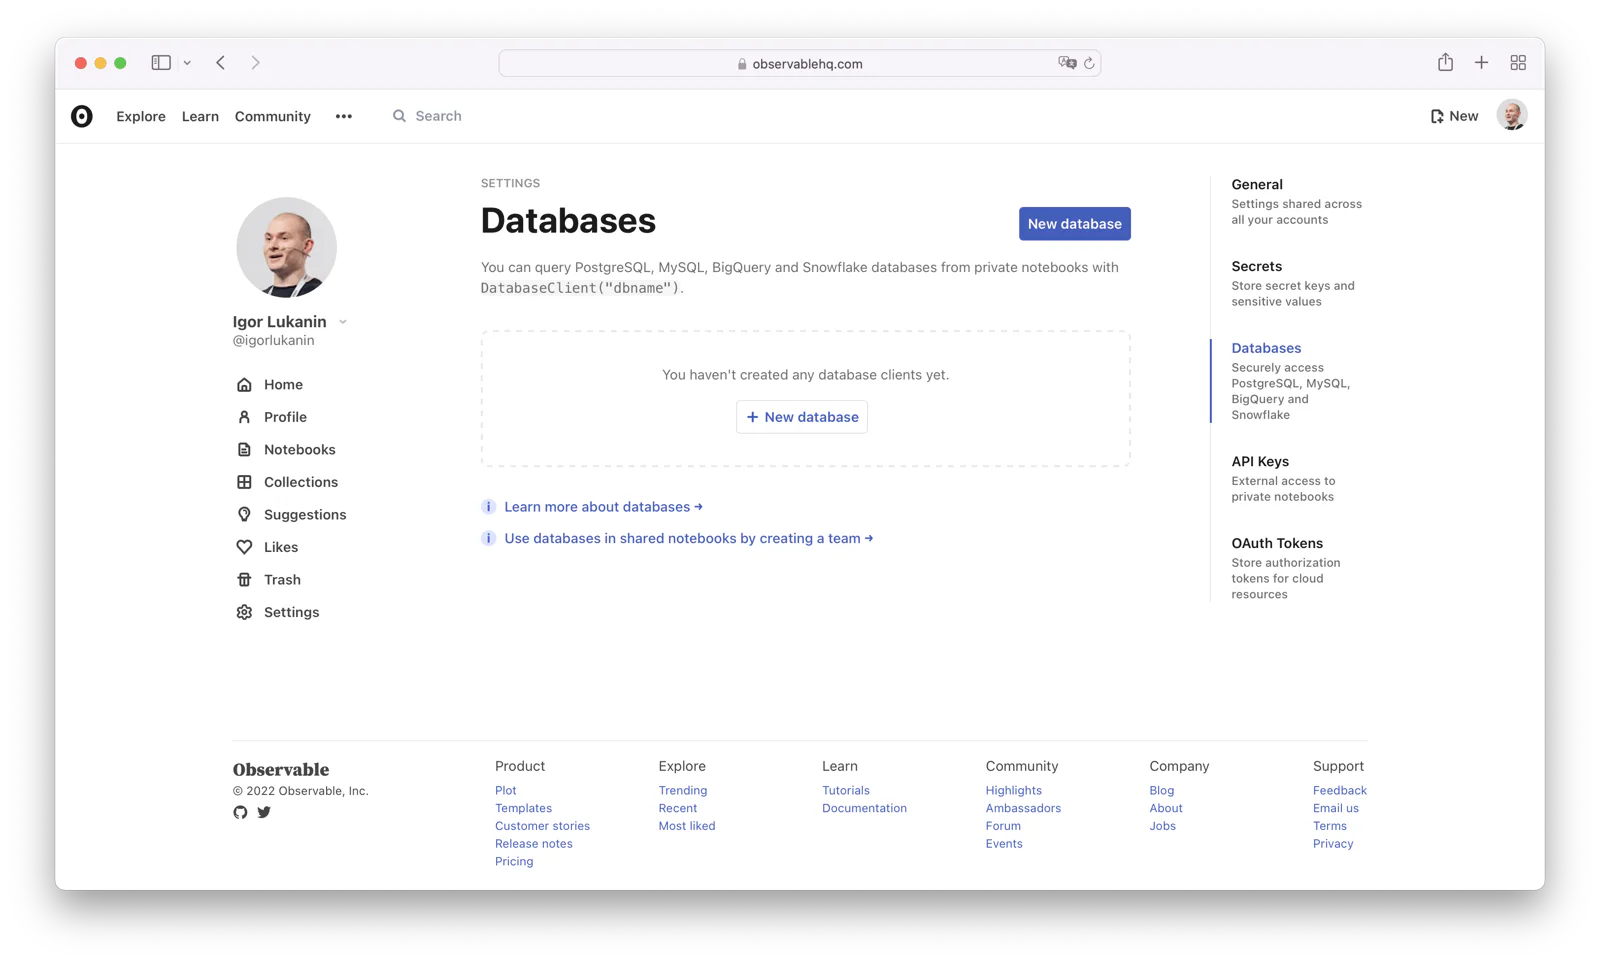Open Use databases by creating a team link
This screenshot has height=963, width=1600.
pos(688,538)
